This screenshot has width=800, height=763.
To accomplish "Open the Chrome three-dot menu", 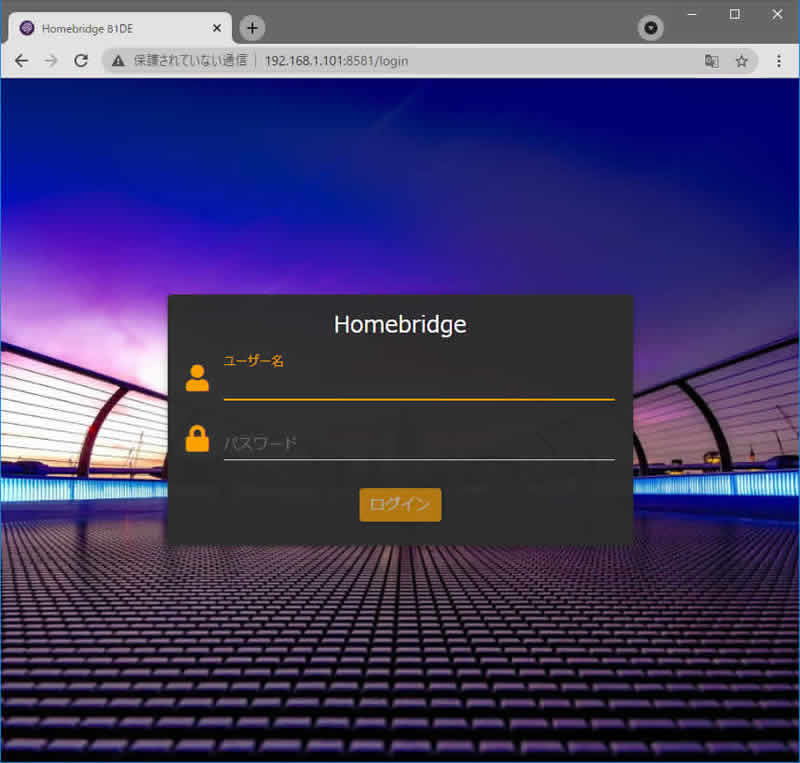I will (x=779, y=61).
